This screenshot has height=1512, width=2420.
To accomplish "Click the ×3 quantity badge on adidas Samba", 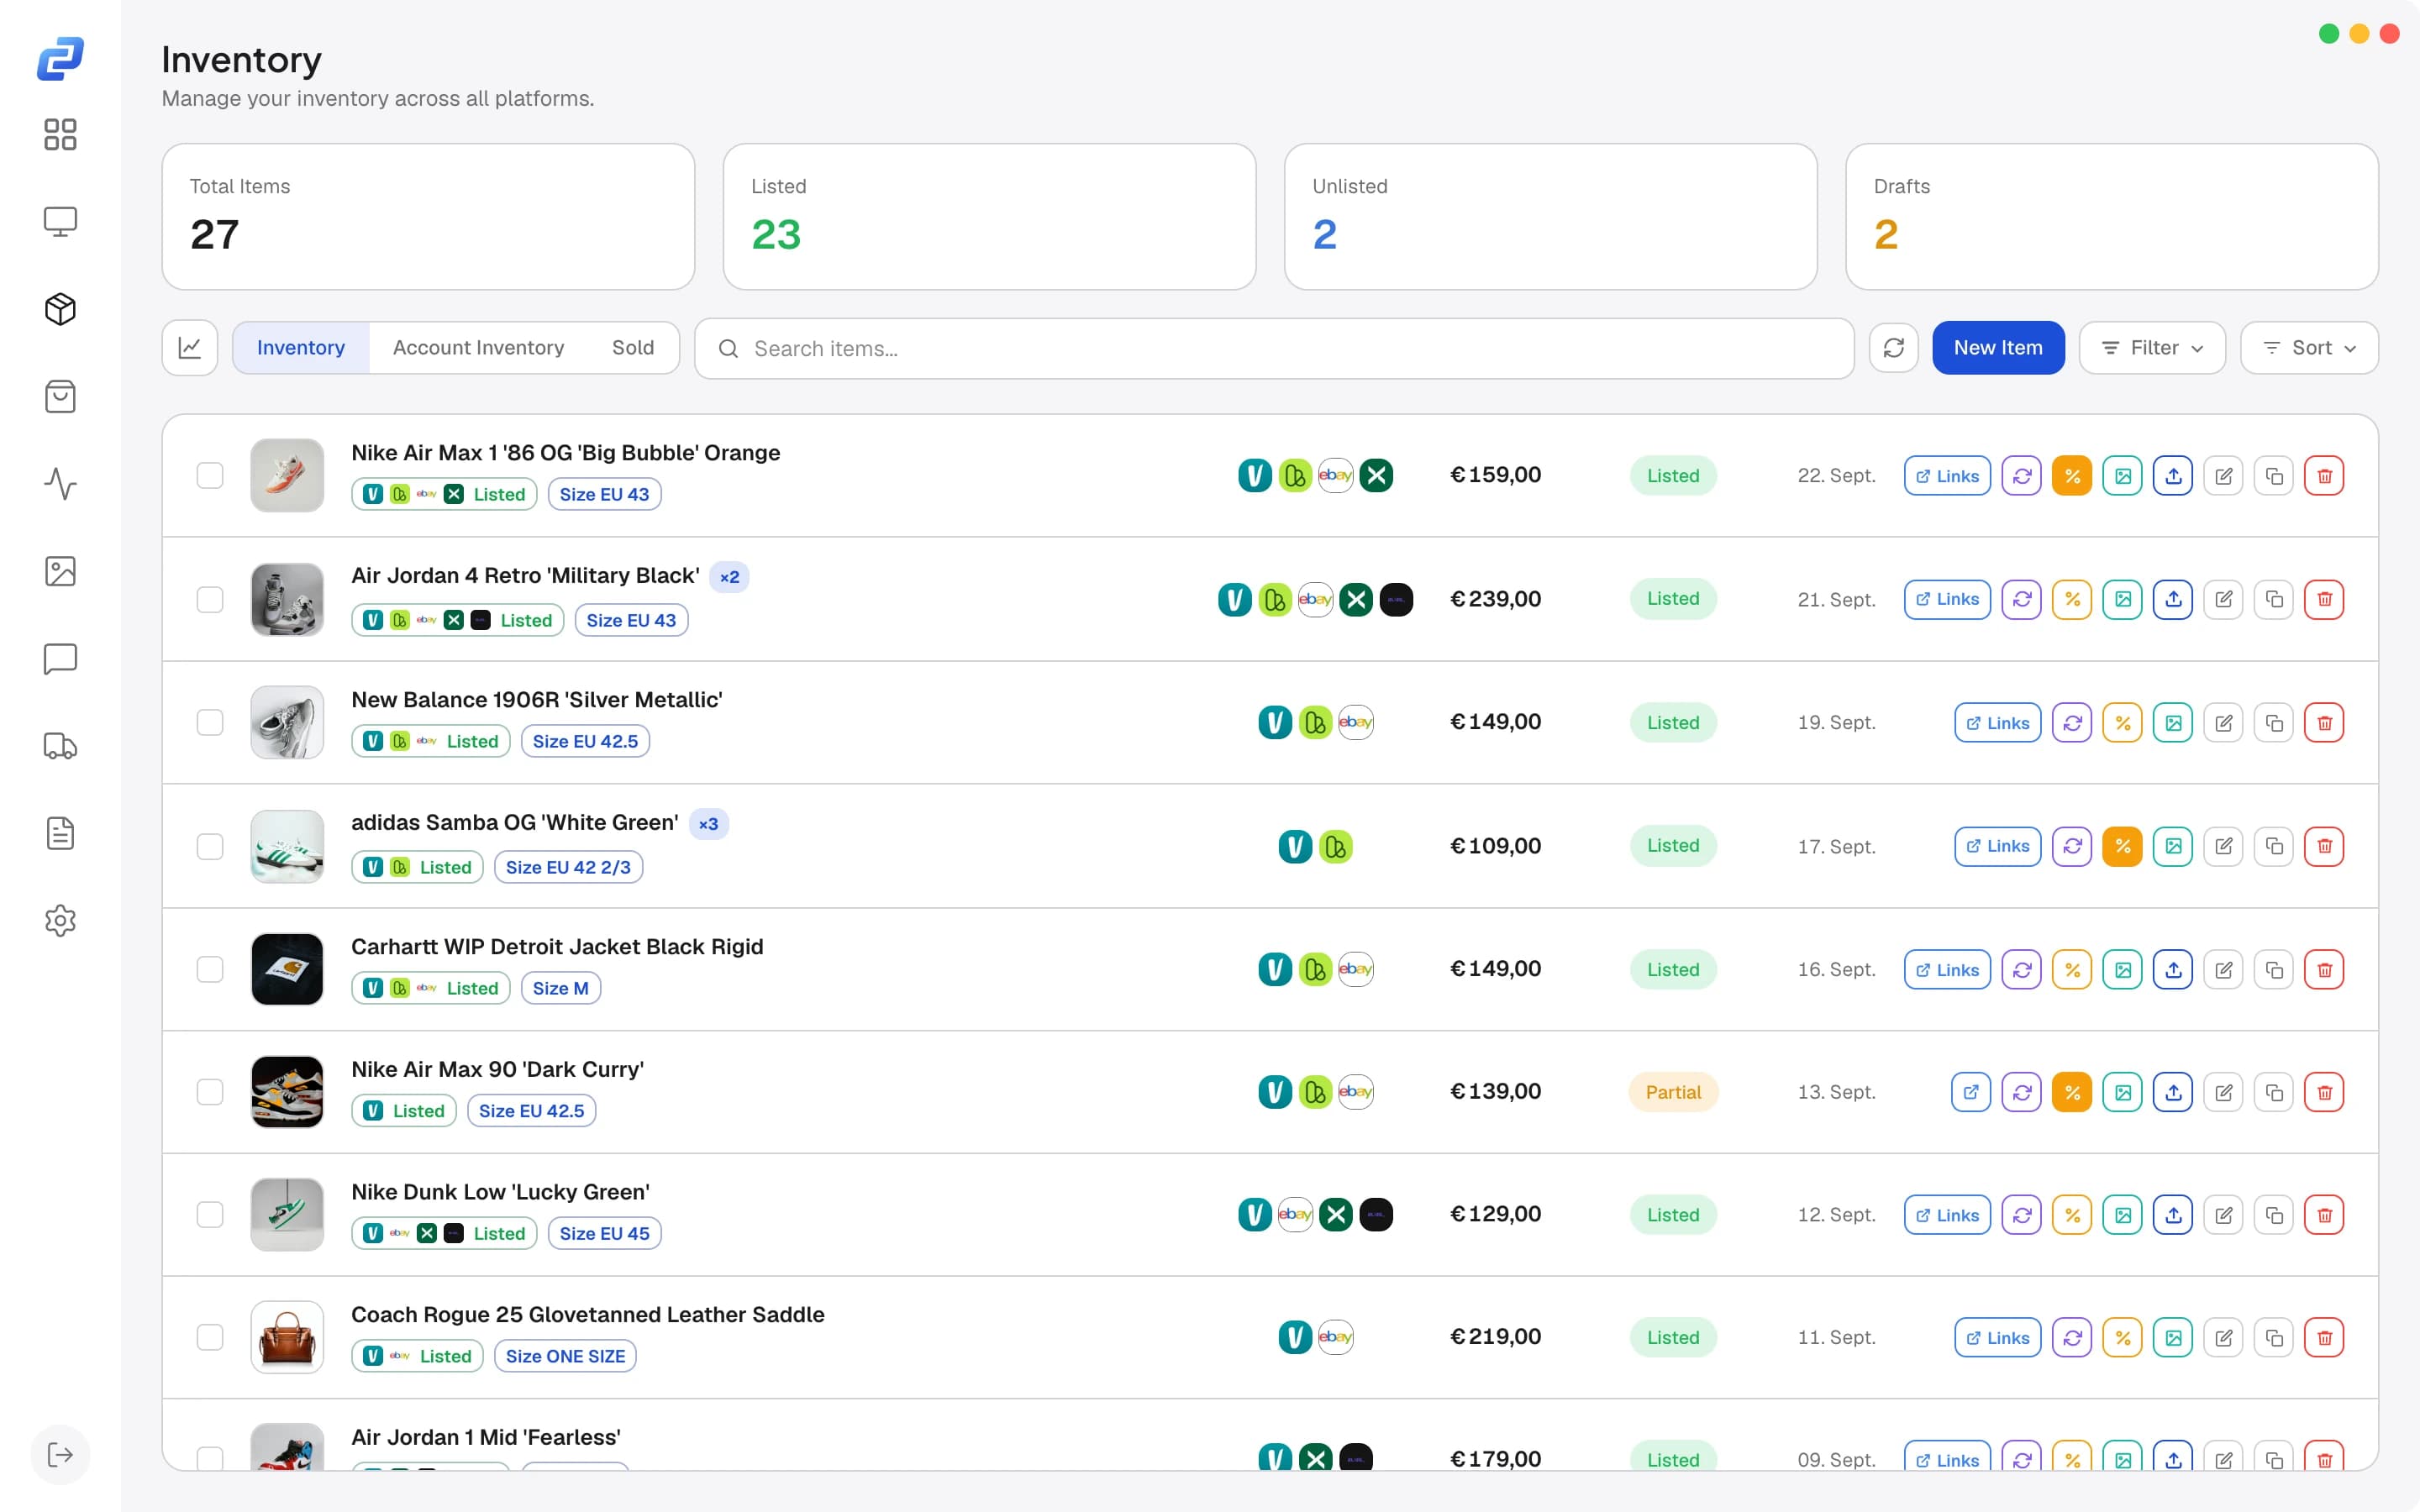I will pyautogui.click(x=708, y=824).
